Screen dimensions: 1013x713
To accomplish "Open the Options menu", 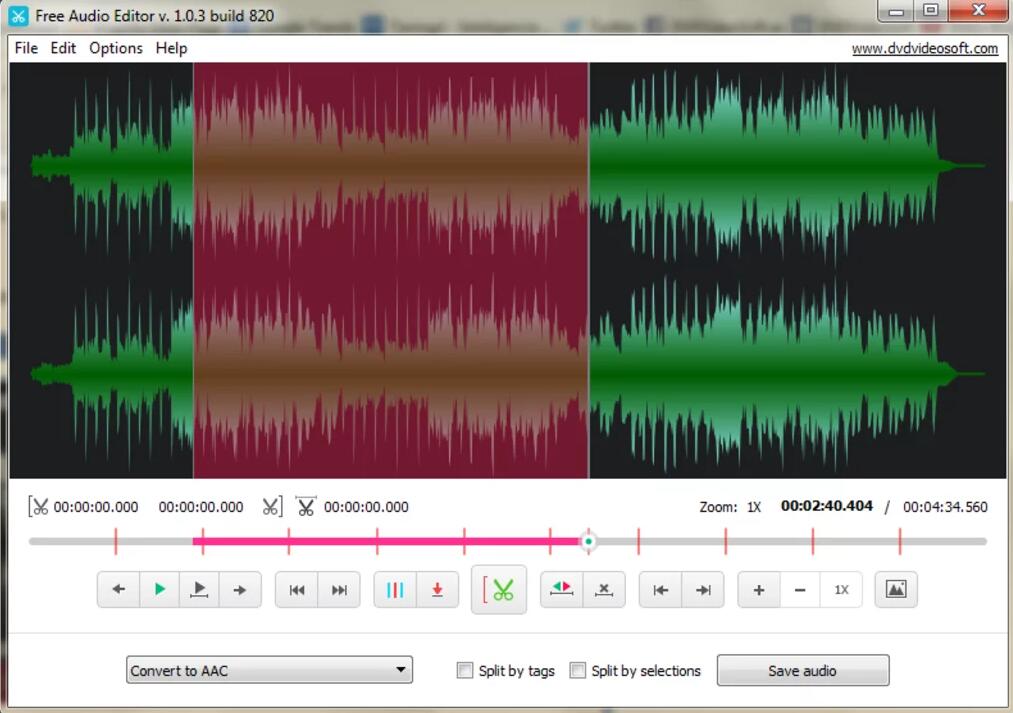I will (116, 48).
